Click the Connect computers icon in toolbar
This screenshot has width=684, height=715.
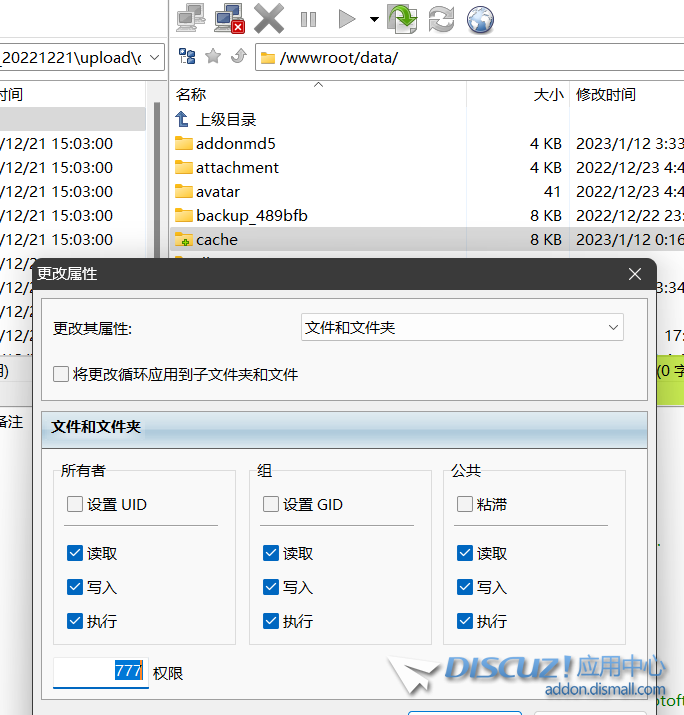[192, 17]
